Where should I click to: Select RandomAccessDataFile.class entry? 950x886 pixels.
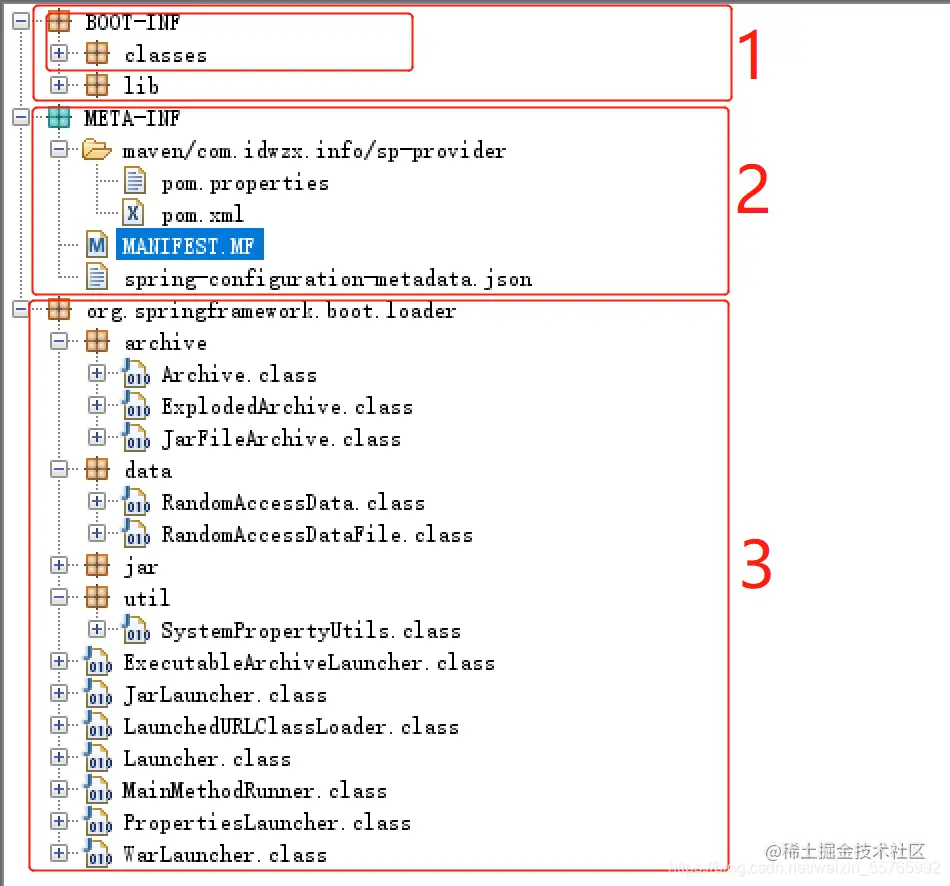coord(317,534)
